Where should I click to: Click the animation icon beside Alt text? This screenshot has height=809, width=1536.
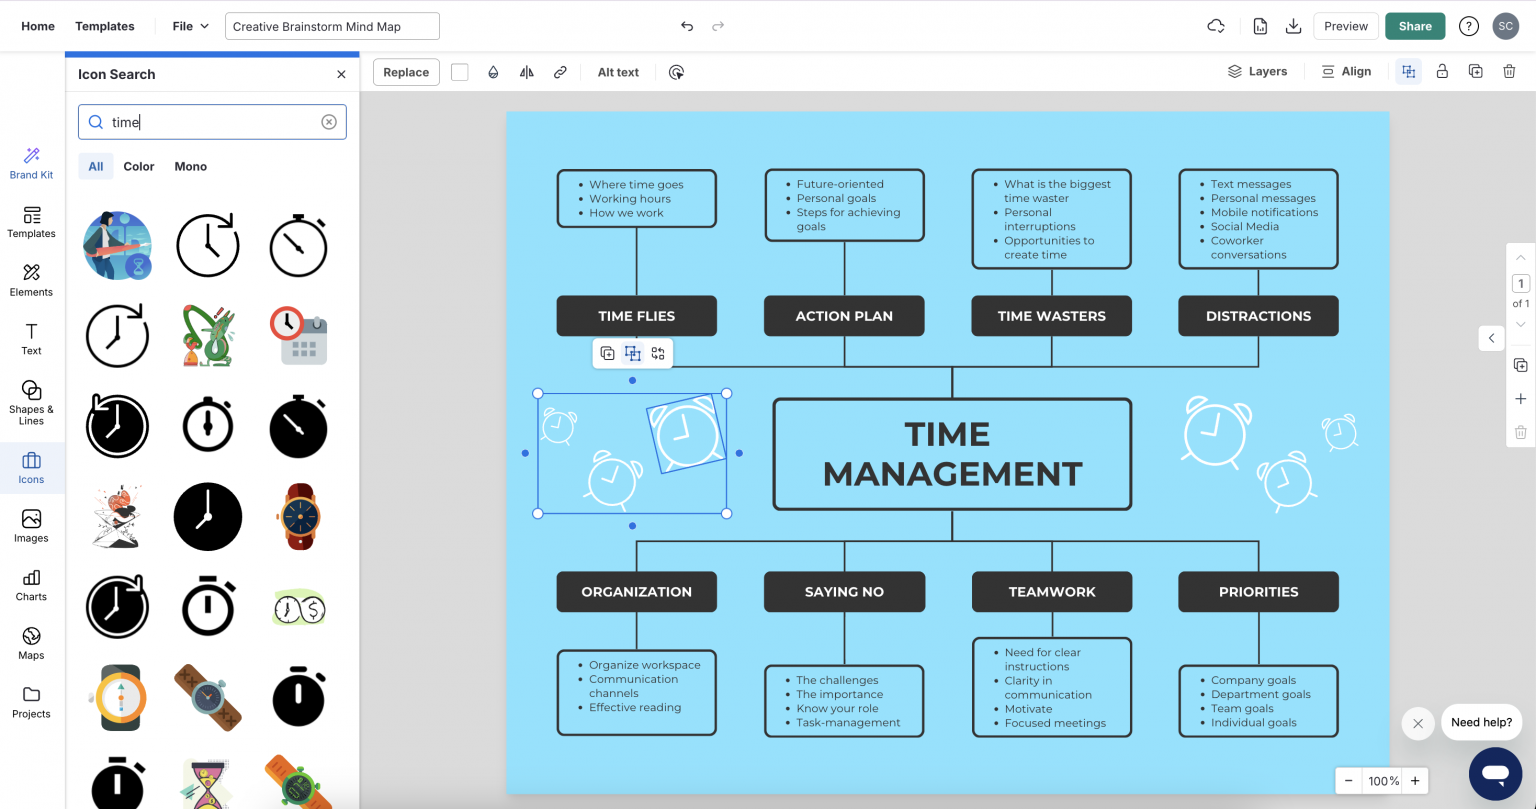tap(677, 72)
